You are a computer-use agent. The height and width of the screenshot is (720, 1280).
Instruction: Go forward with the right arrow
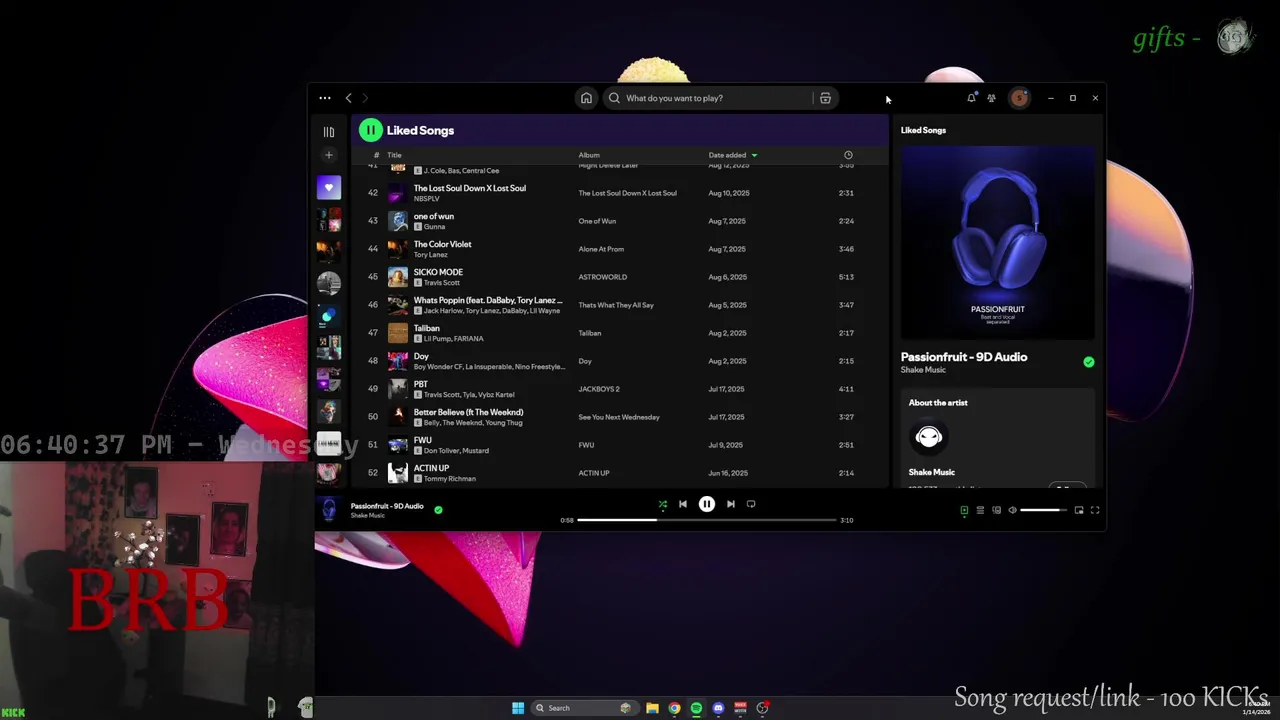coord(365,98)
